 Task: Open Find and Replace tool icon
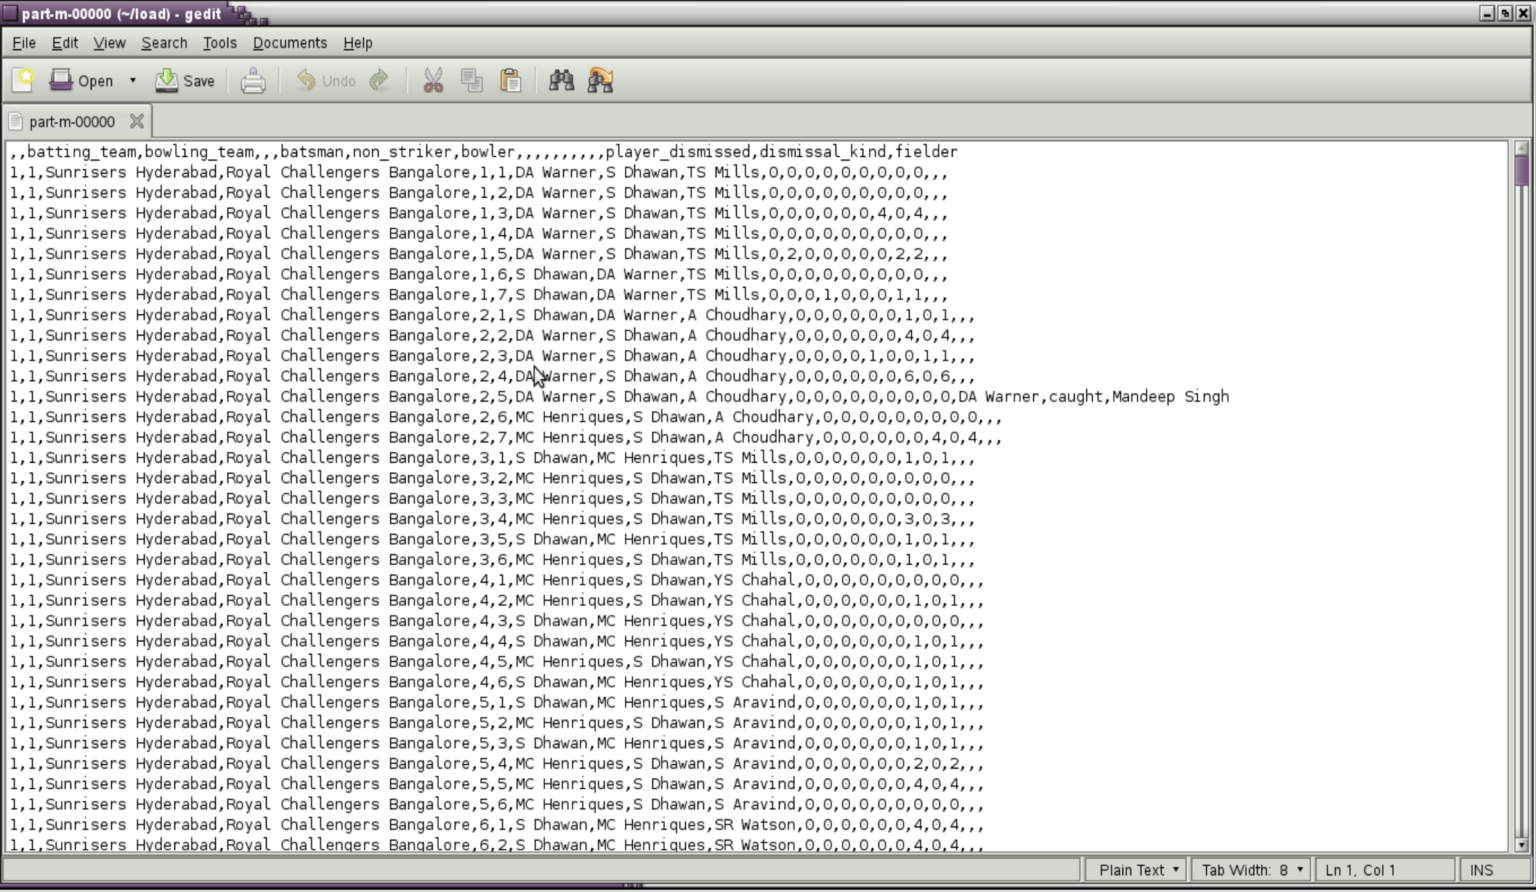(x=601, y=80)
